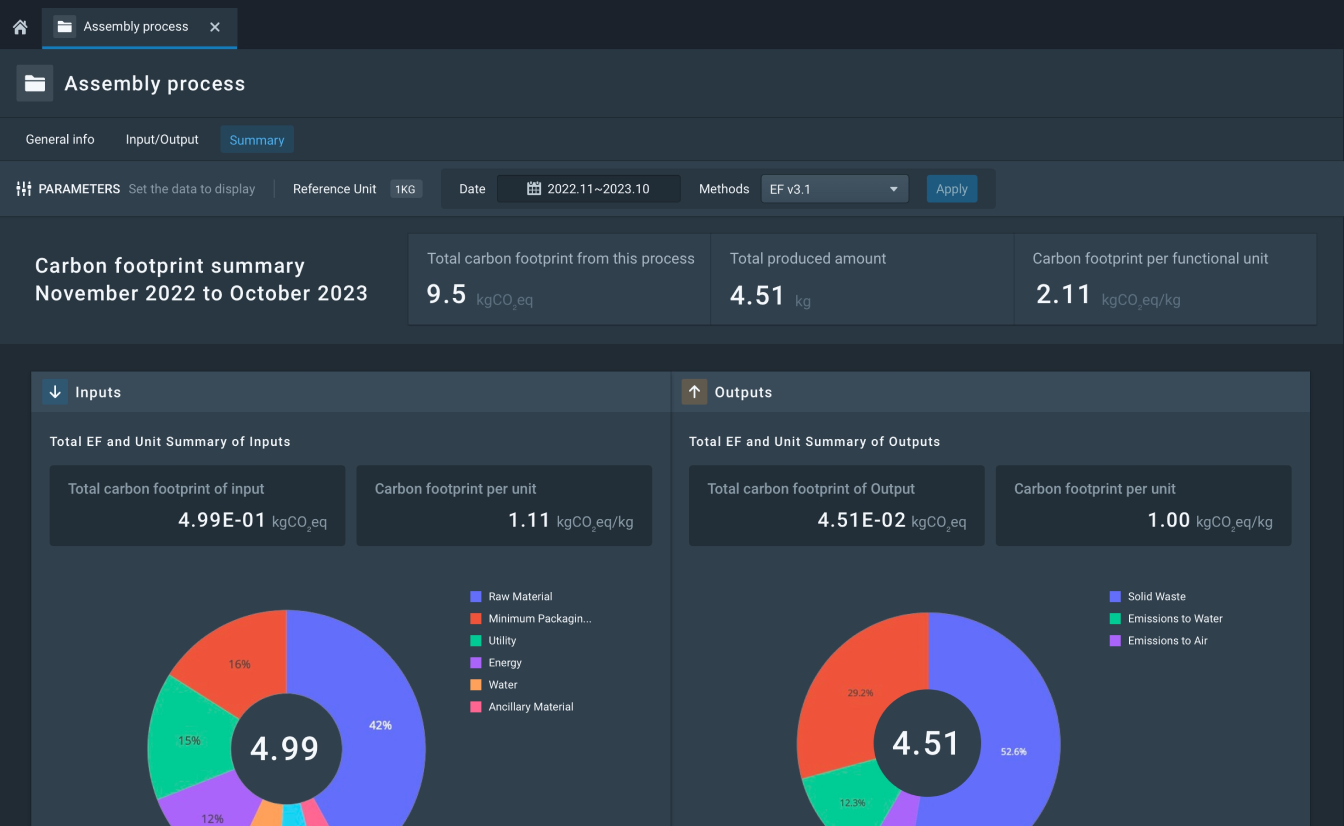Click the 16% red slice of inputs chart

click(239, 664)
